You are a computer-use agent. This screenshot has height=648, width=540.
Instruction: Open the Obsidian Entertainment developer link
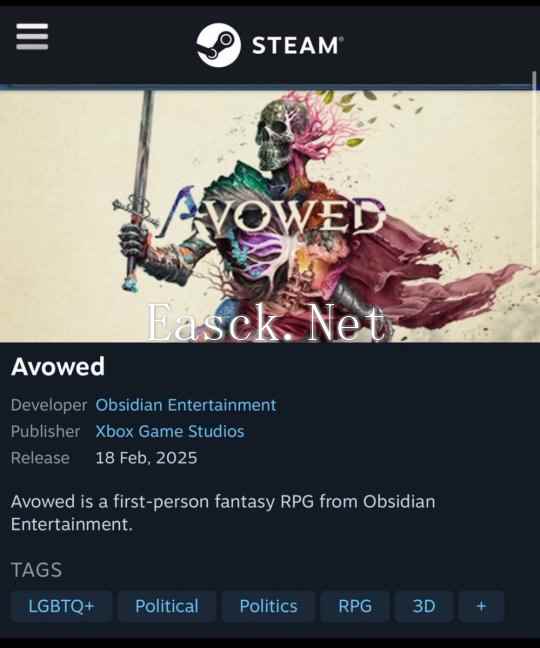(x=186, y=405)
